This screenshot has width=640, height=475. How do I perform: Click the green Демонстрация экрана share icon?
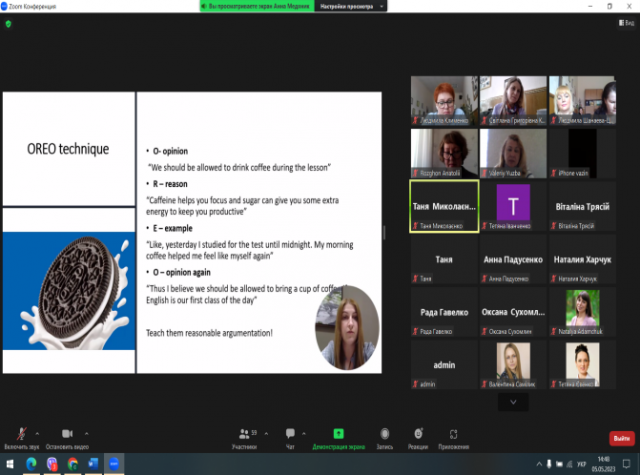click(339, 436)
